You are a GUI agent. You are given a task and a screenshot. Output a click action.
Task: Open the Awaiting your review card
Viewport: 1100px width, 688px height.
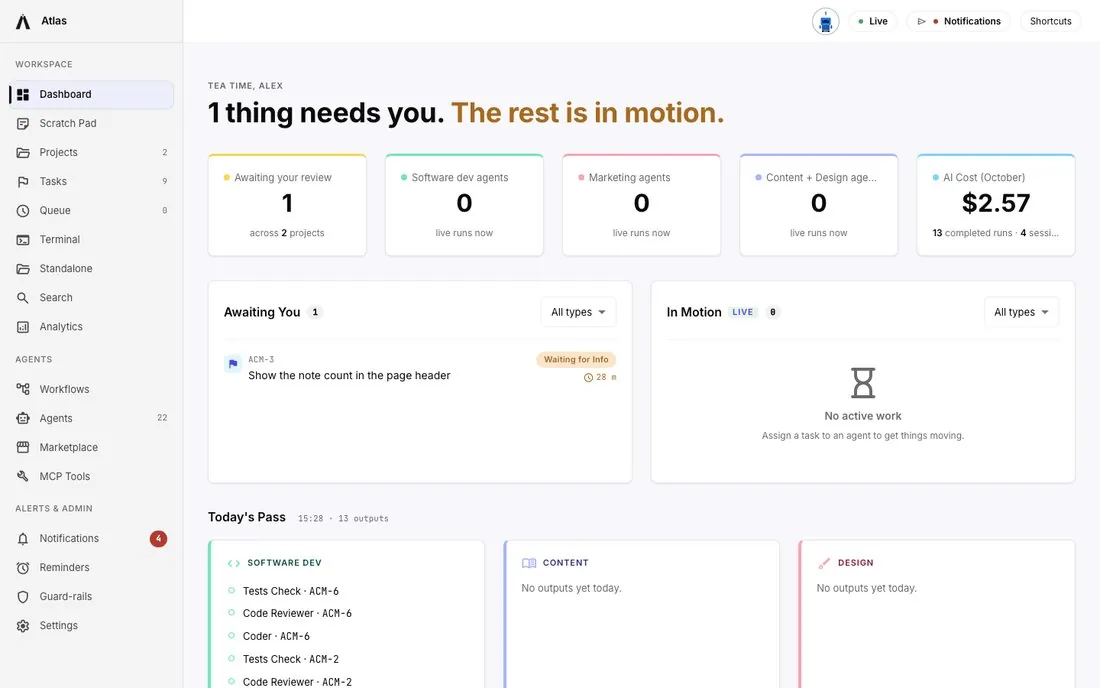tap(287, 205)
